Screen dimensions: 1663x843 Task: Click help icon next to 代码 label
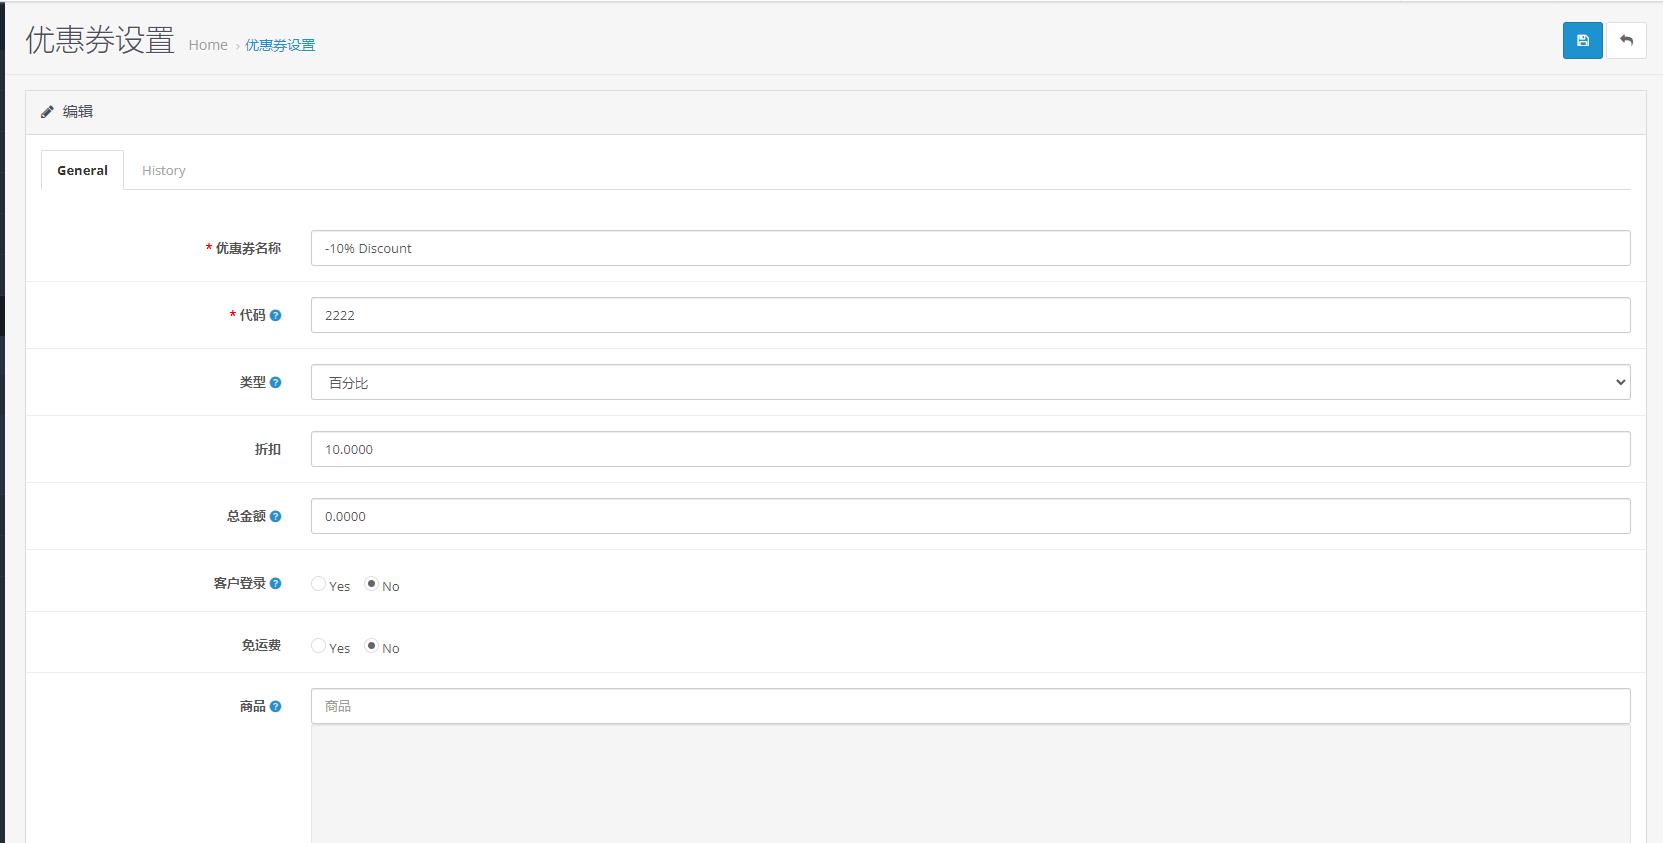(276, 315)
